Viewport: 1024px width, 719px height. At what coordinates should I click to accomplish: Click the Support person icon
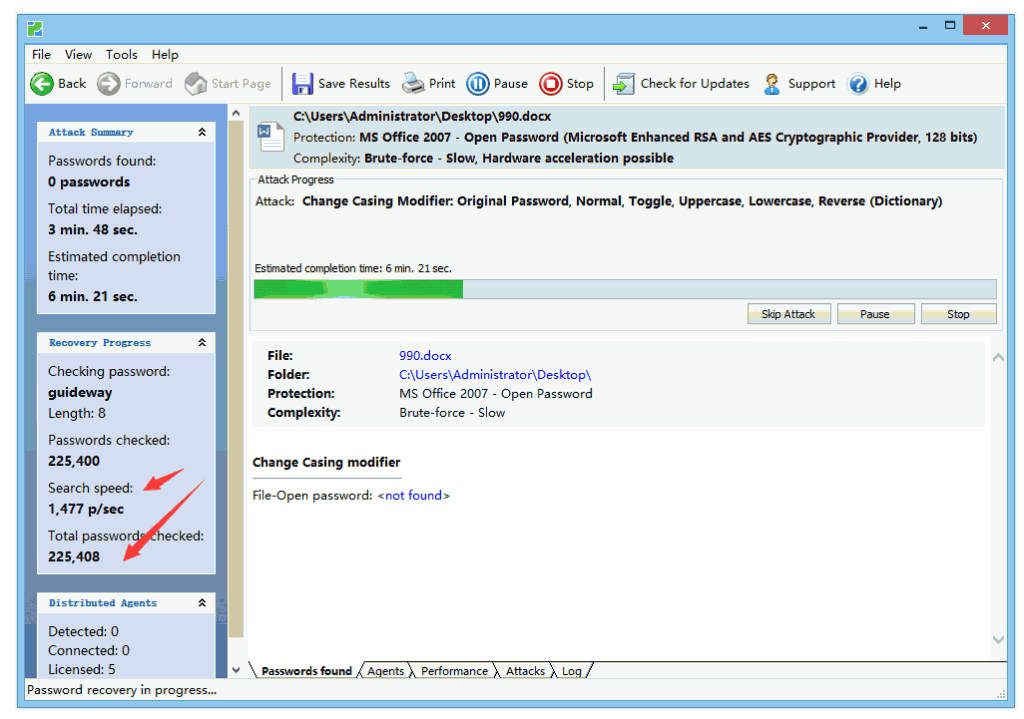click(772, 84)
